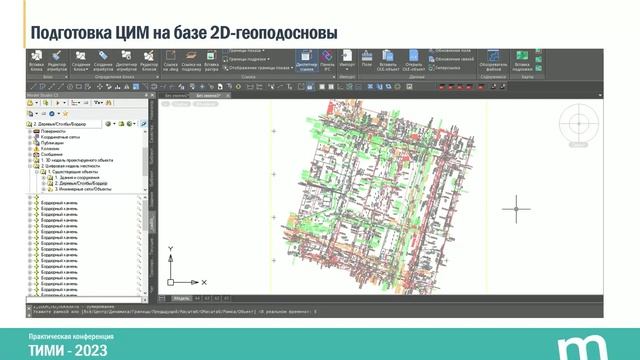The width and height of the screenshot is (640, 360).
Task: Click Обновление связей in Данные group
Action: (451, 59)
